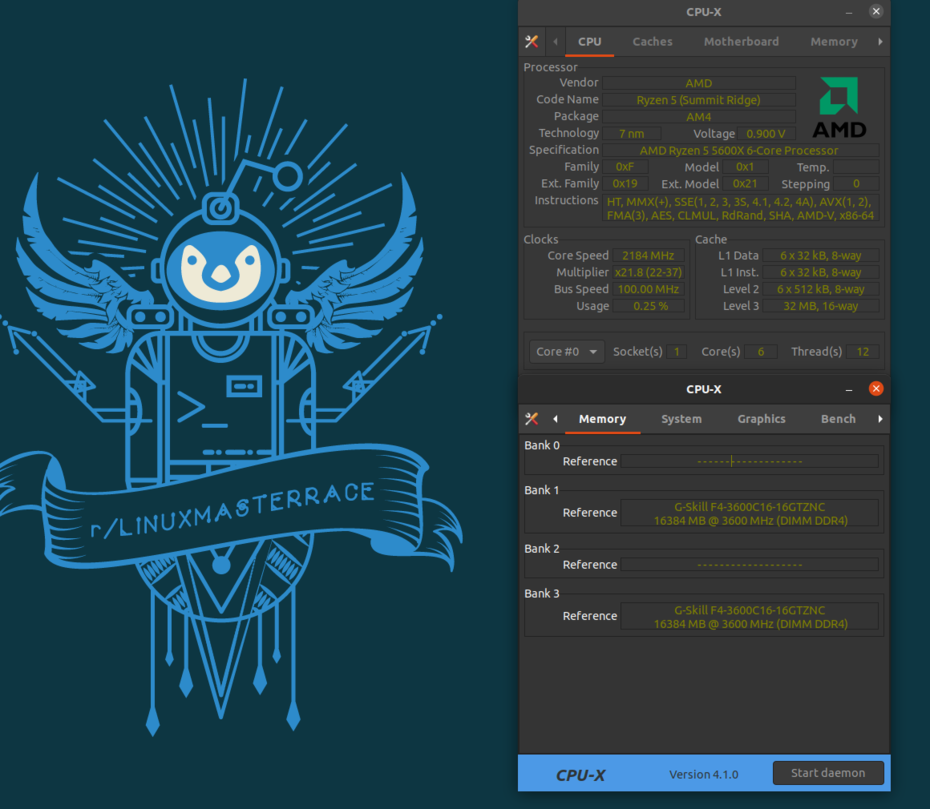Viewport: 930px width, 809px height.
Task: Select the Memory tab next to Motherboard
Action: coord(833,42)
